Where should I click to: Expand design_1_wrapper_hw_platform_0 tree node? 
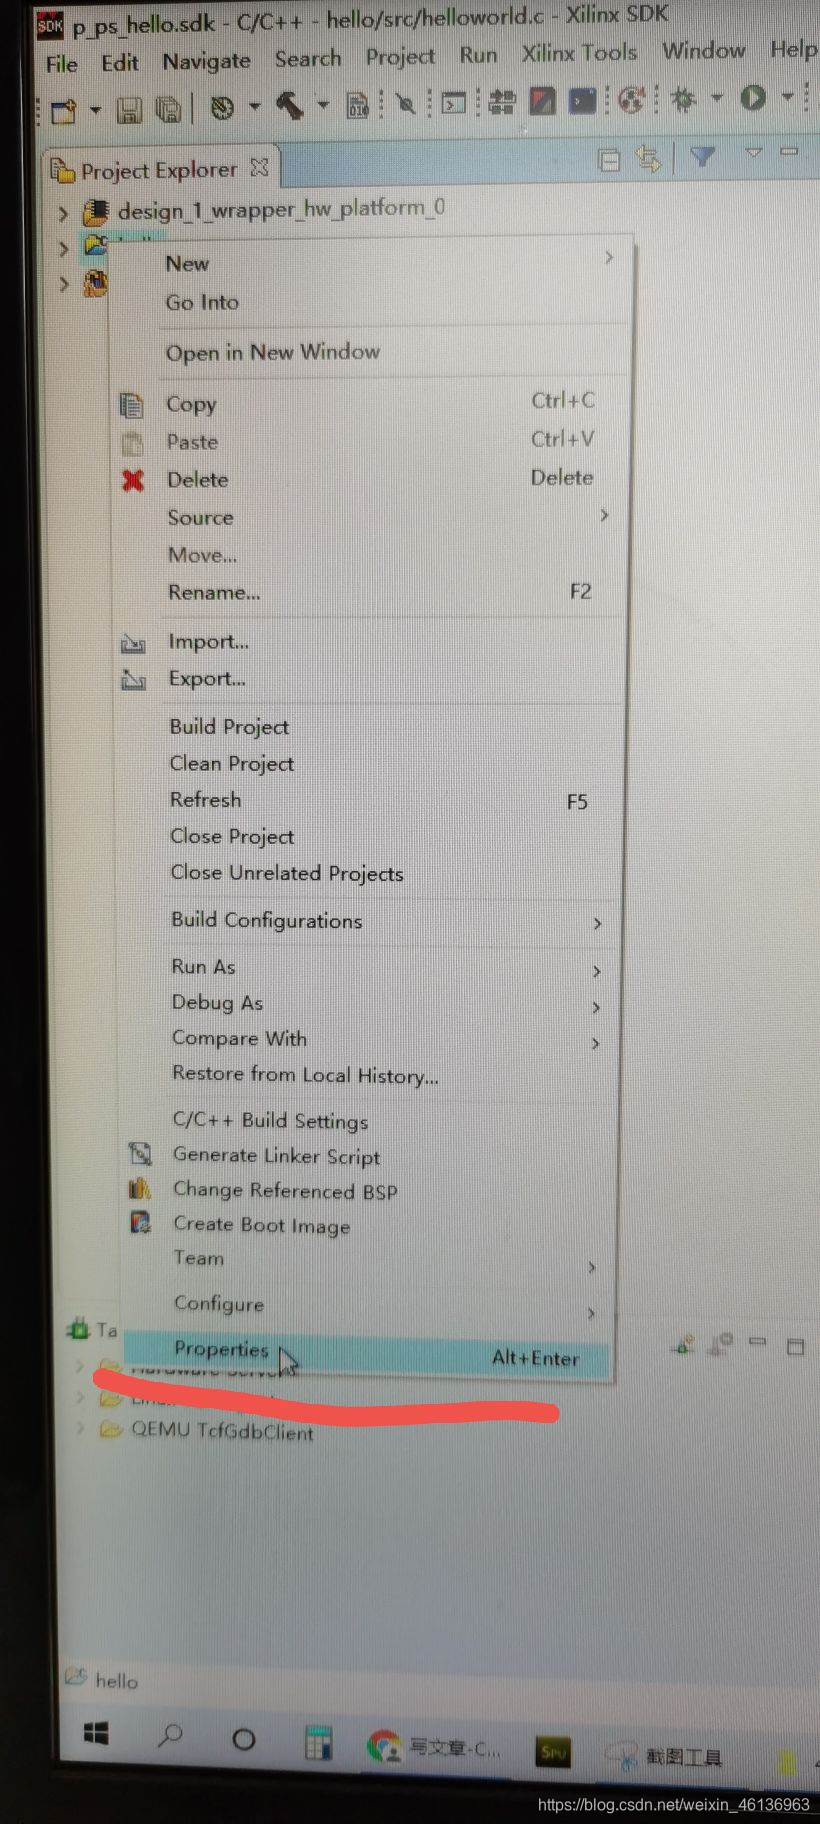coord(63,213)
